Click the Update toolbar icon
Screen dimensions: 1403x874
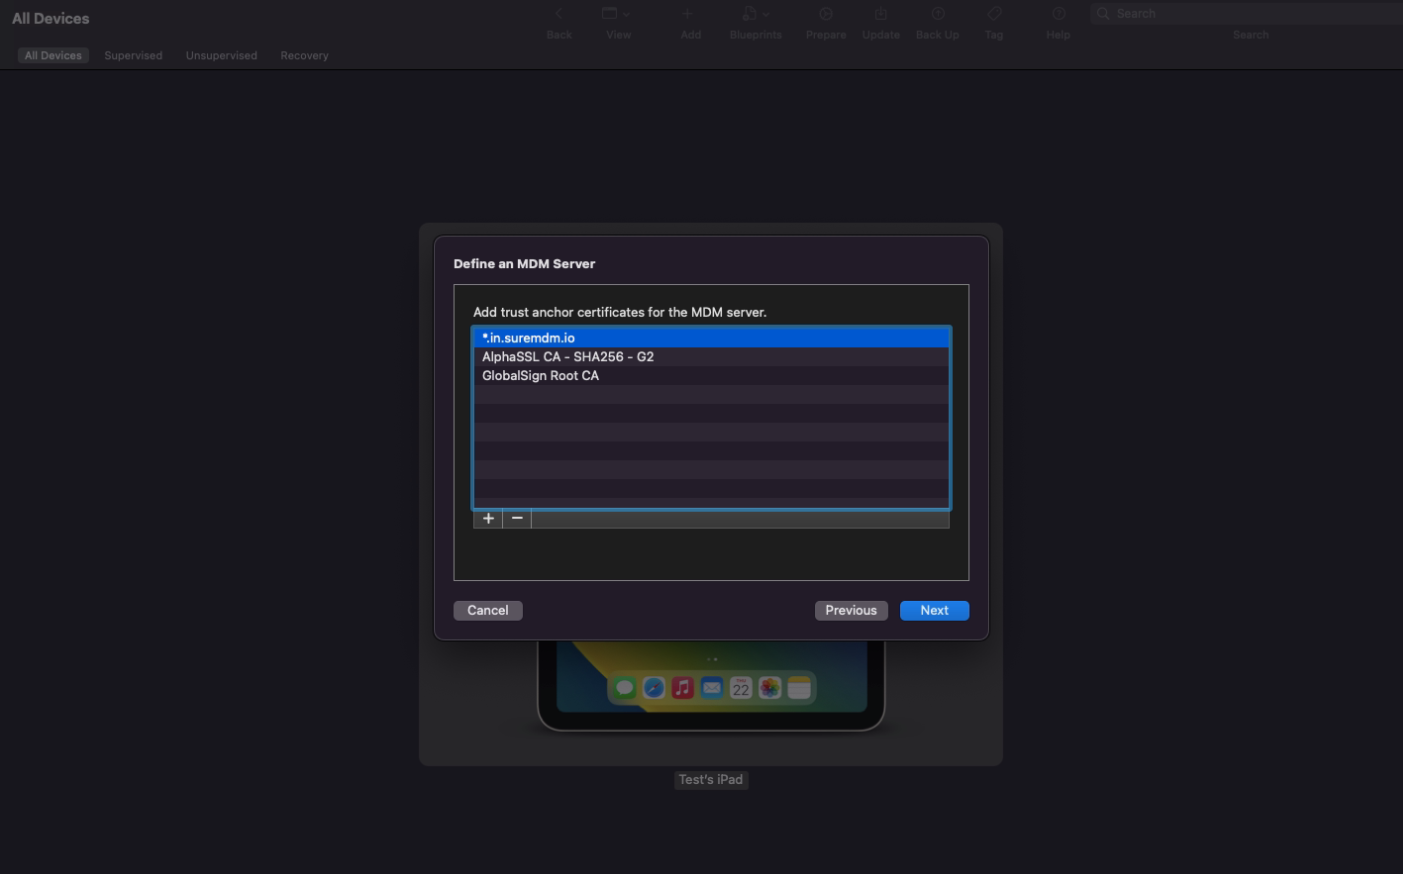pyautogui.click(x=881, y=14)
